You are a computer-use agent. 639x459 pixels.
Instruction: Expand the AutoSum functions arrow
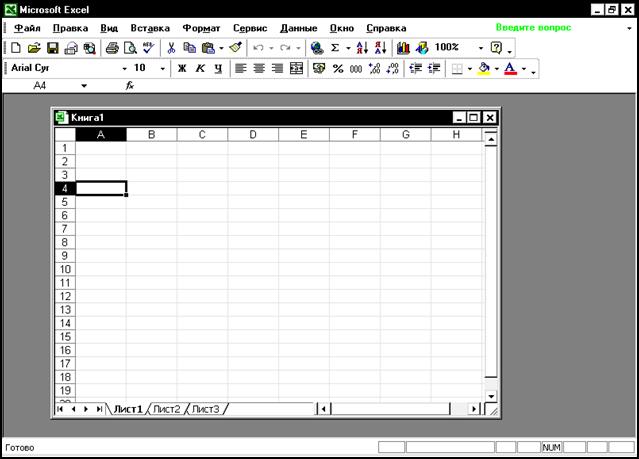click(348, 48)
